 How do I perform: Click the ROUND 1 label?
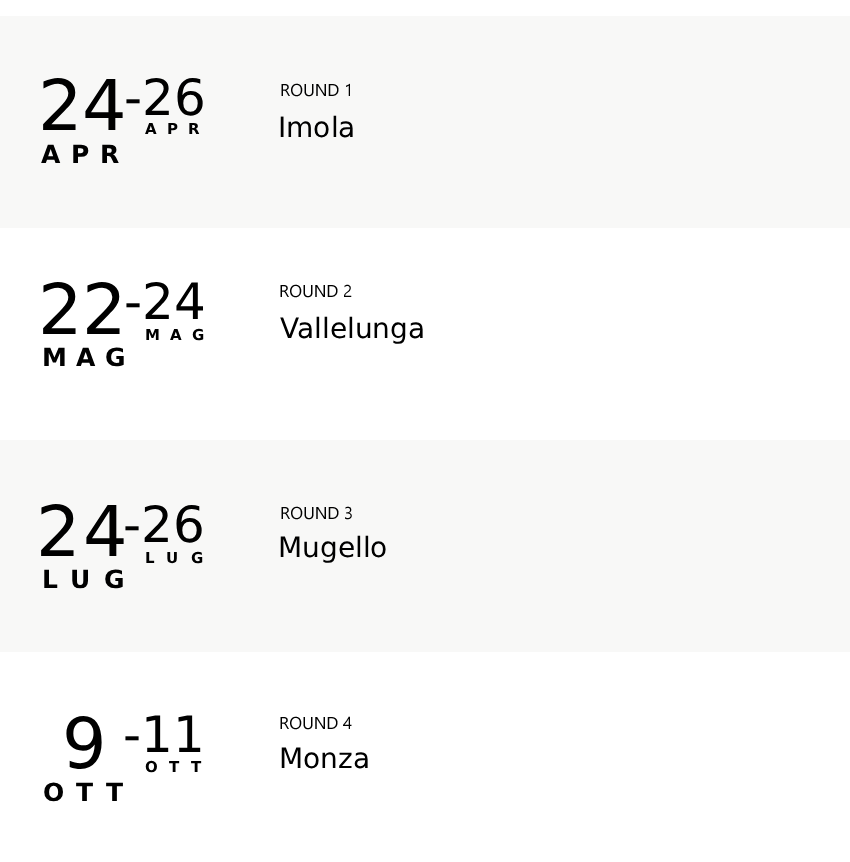pyautogui.click(x=316, y=90)
